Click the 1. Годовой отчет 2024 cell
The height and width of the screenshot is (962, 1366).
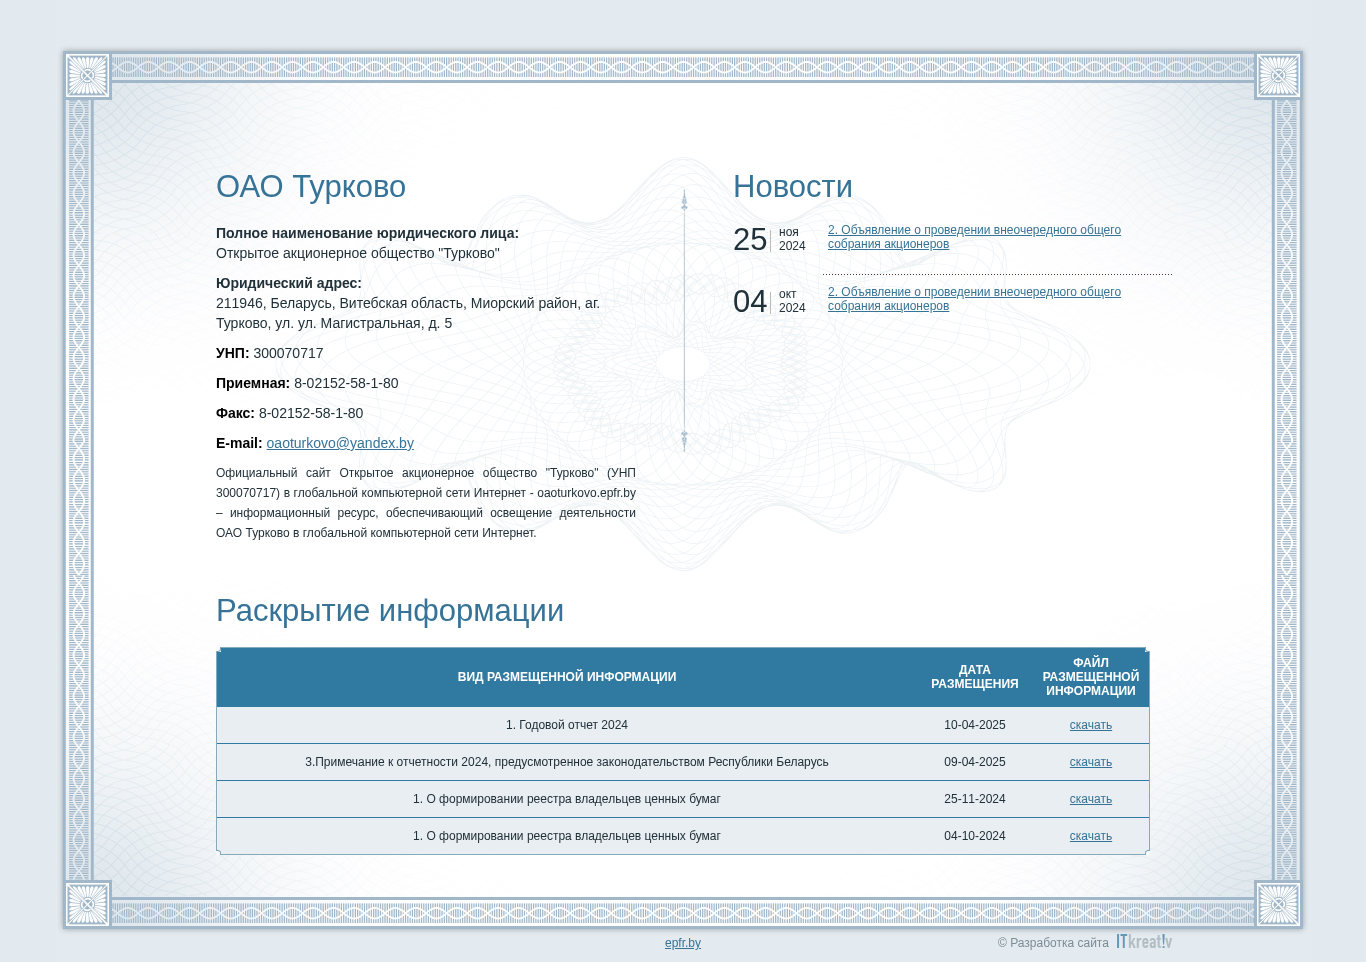(567, 725)
